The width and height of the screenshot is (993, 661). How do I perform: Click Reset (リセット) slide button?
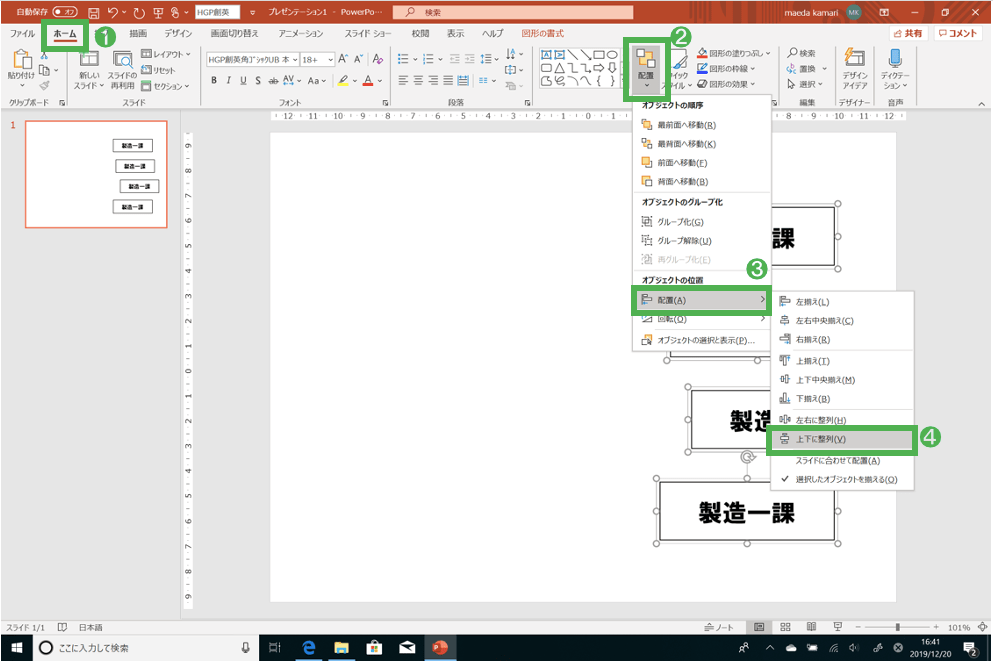[158, 70]
